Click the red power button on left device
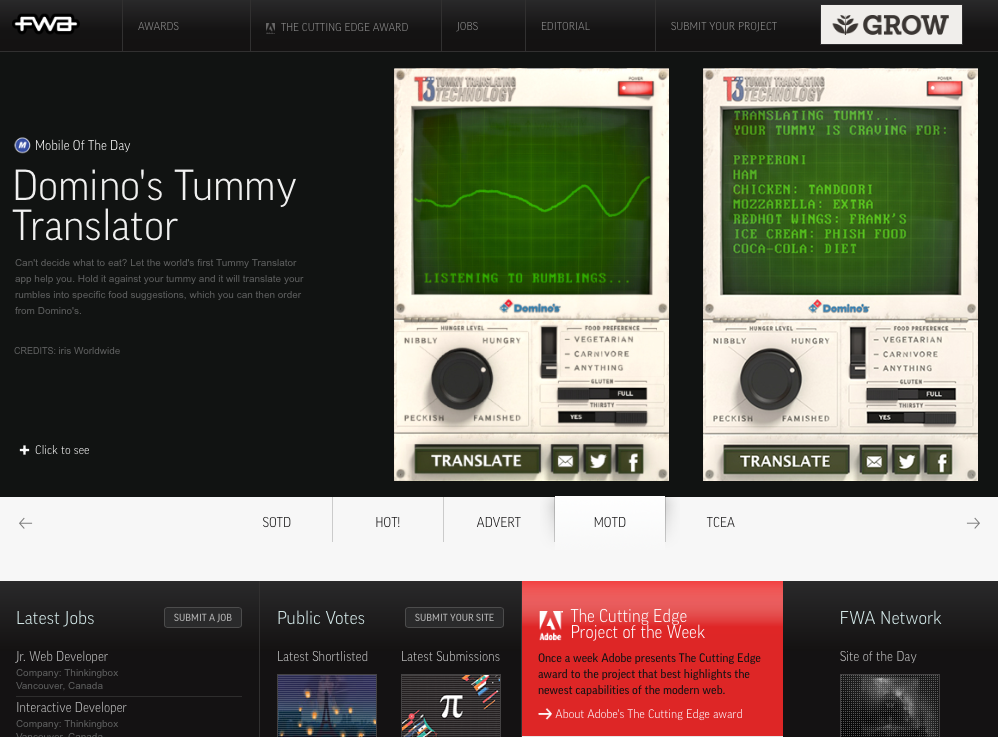Image resolution: width=998 pixels, height=737 pixels. pos(636,88)
